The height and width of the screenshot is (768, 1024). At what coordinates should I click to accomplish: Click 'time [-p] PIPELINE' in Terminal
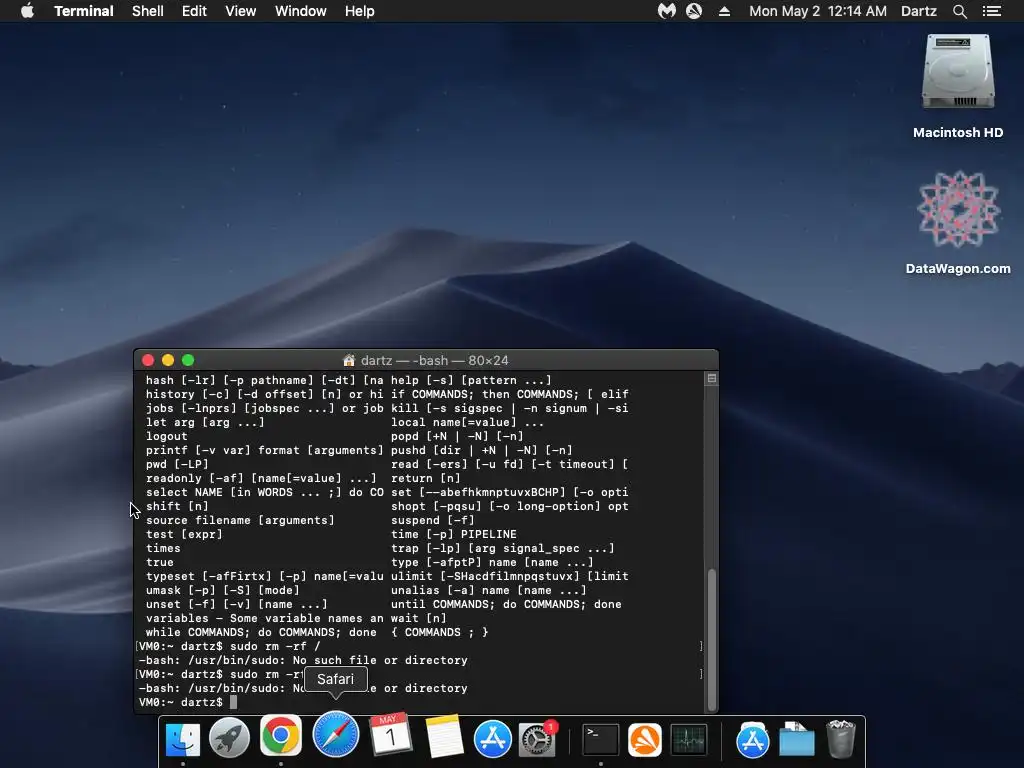pyautogui.click(x=454, y=534)
